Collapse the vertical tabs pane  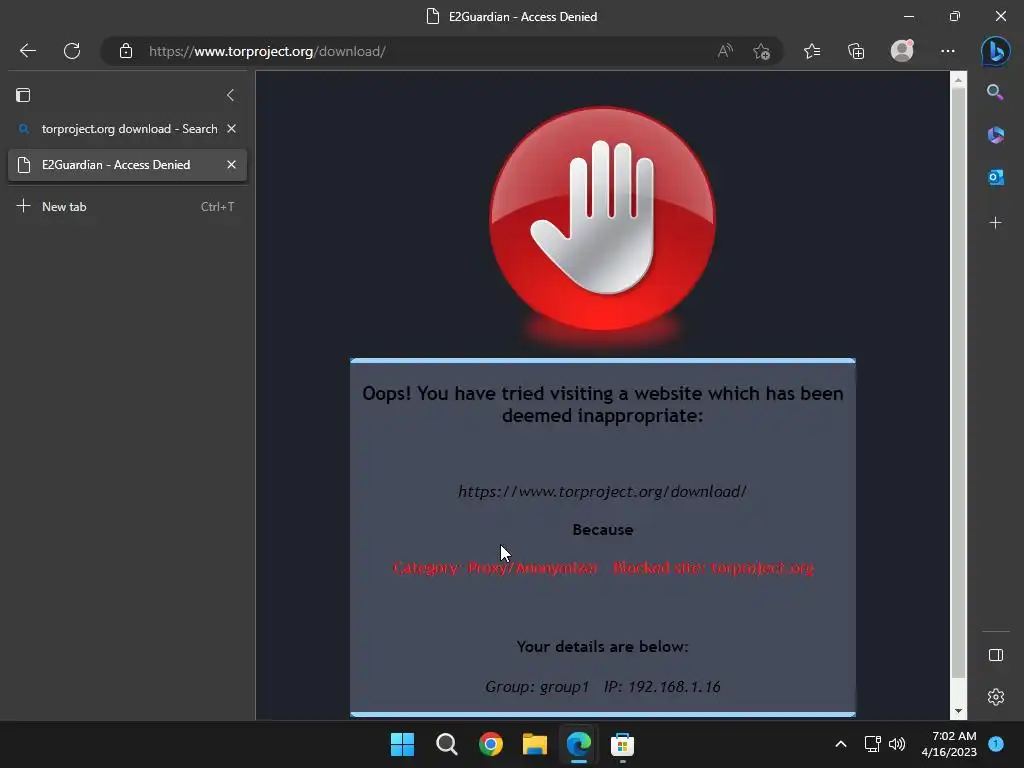coord(230,95)
